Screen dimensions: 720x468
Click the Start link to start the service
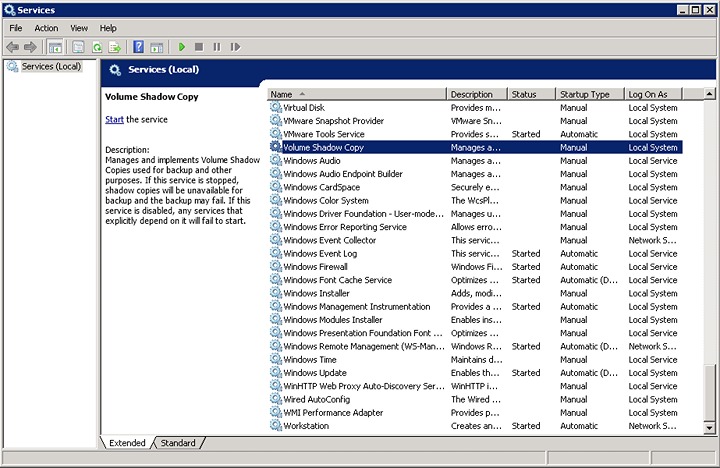[114, 120]
